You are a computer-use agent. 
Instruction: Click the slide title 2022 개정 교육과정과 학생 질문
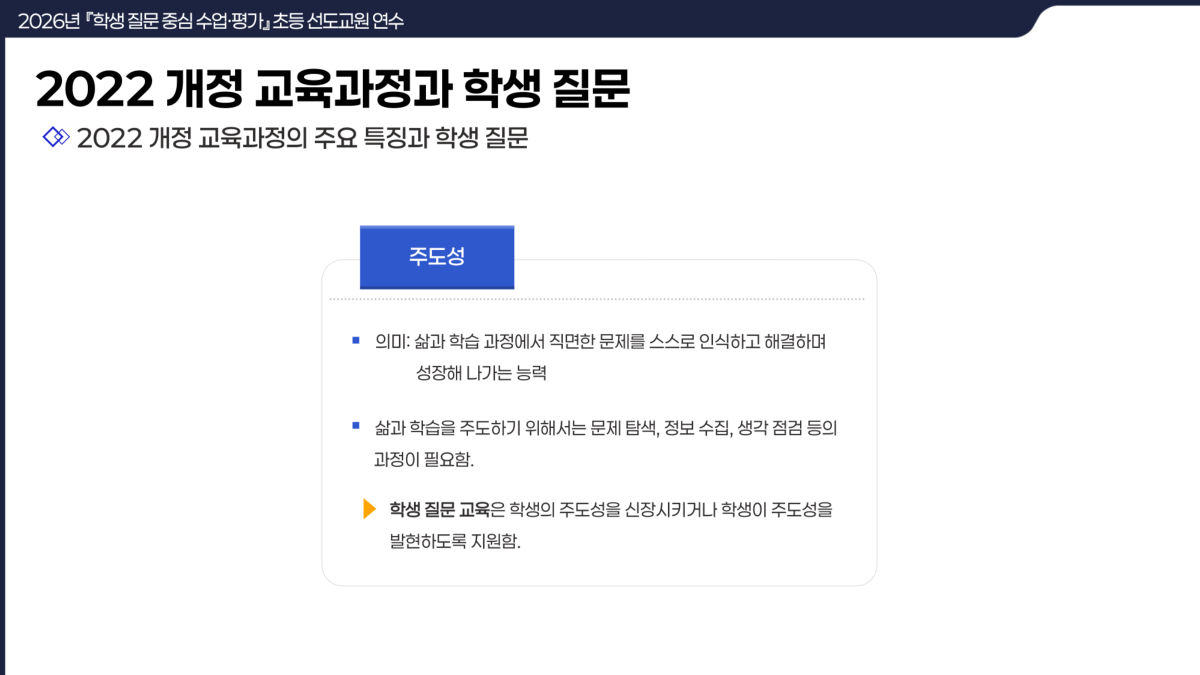[x=333, y=89]
